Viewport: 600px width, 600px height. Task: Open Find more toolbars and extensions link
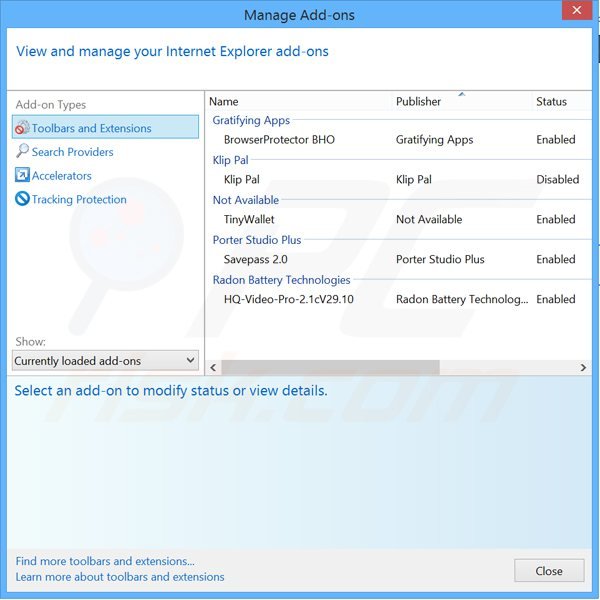click(x=105, y=561)
